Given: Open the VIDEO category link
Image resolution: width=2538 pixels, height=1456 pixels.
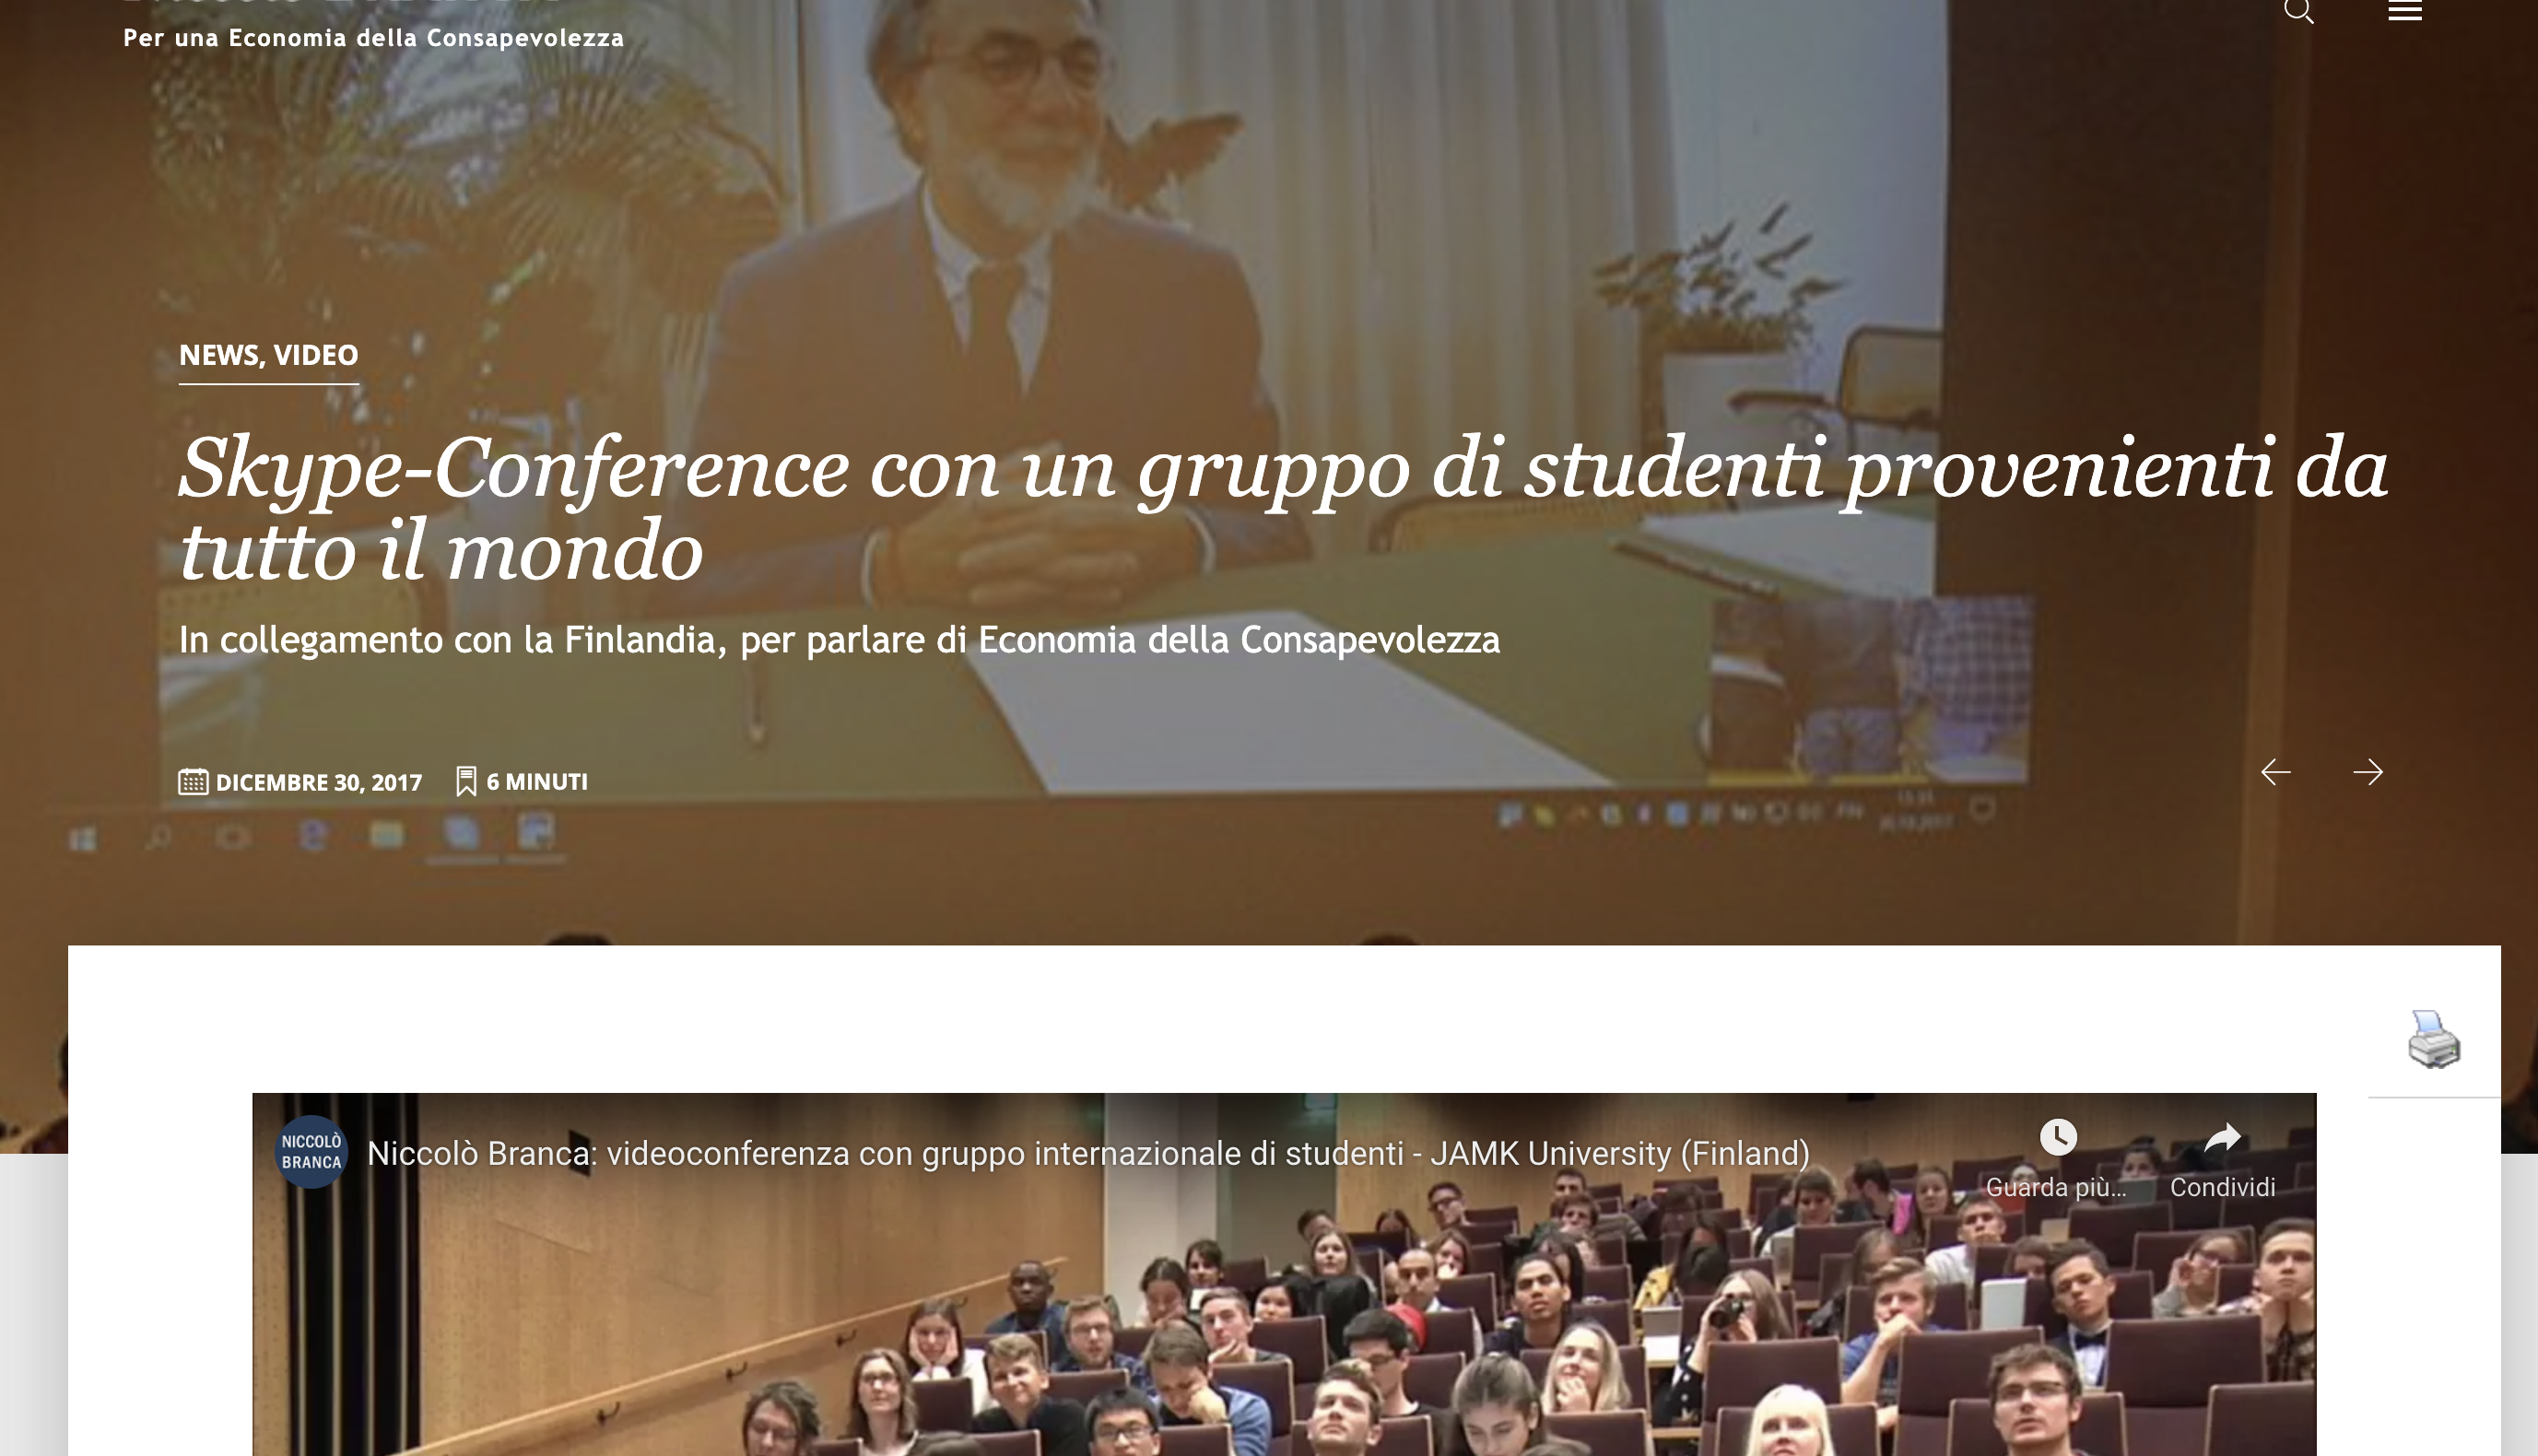Looking at the screenshot, I should tap(316, 355).
